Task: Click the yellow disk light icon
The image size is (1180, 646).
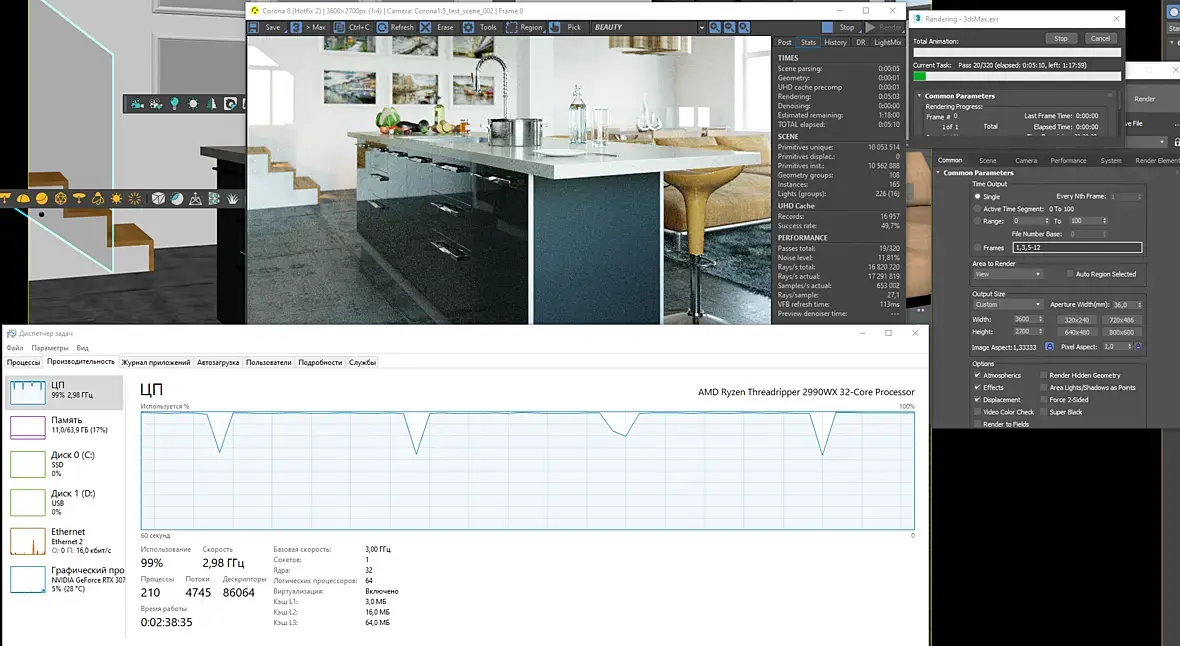Action: 79,199
